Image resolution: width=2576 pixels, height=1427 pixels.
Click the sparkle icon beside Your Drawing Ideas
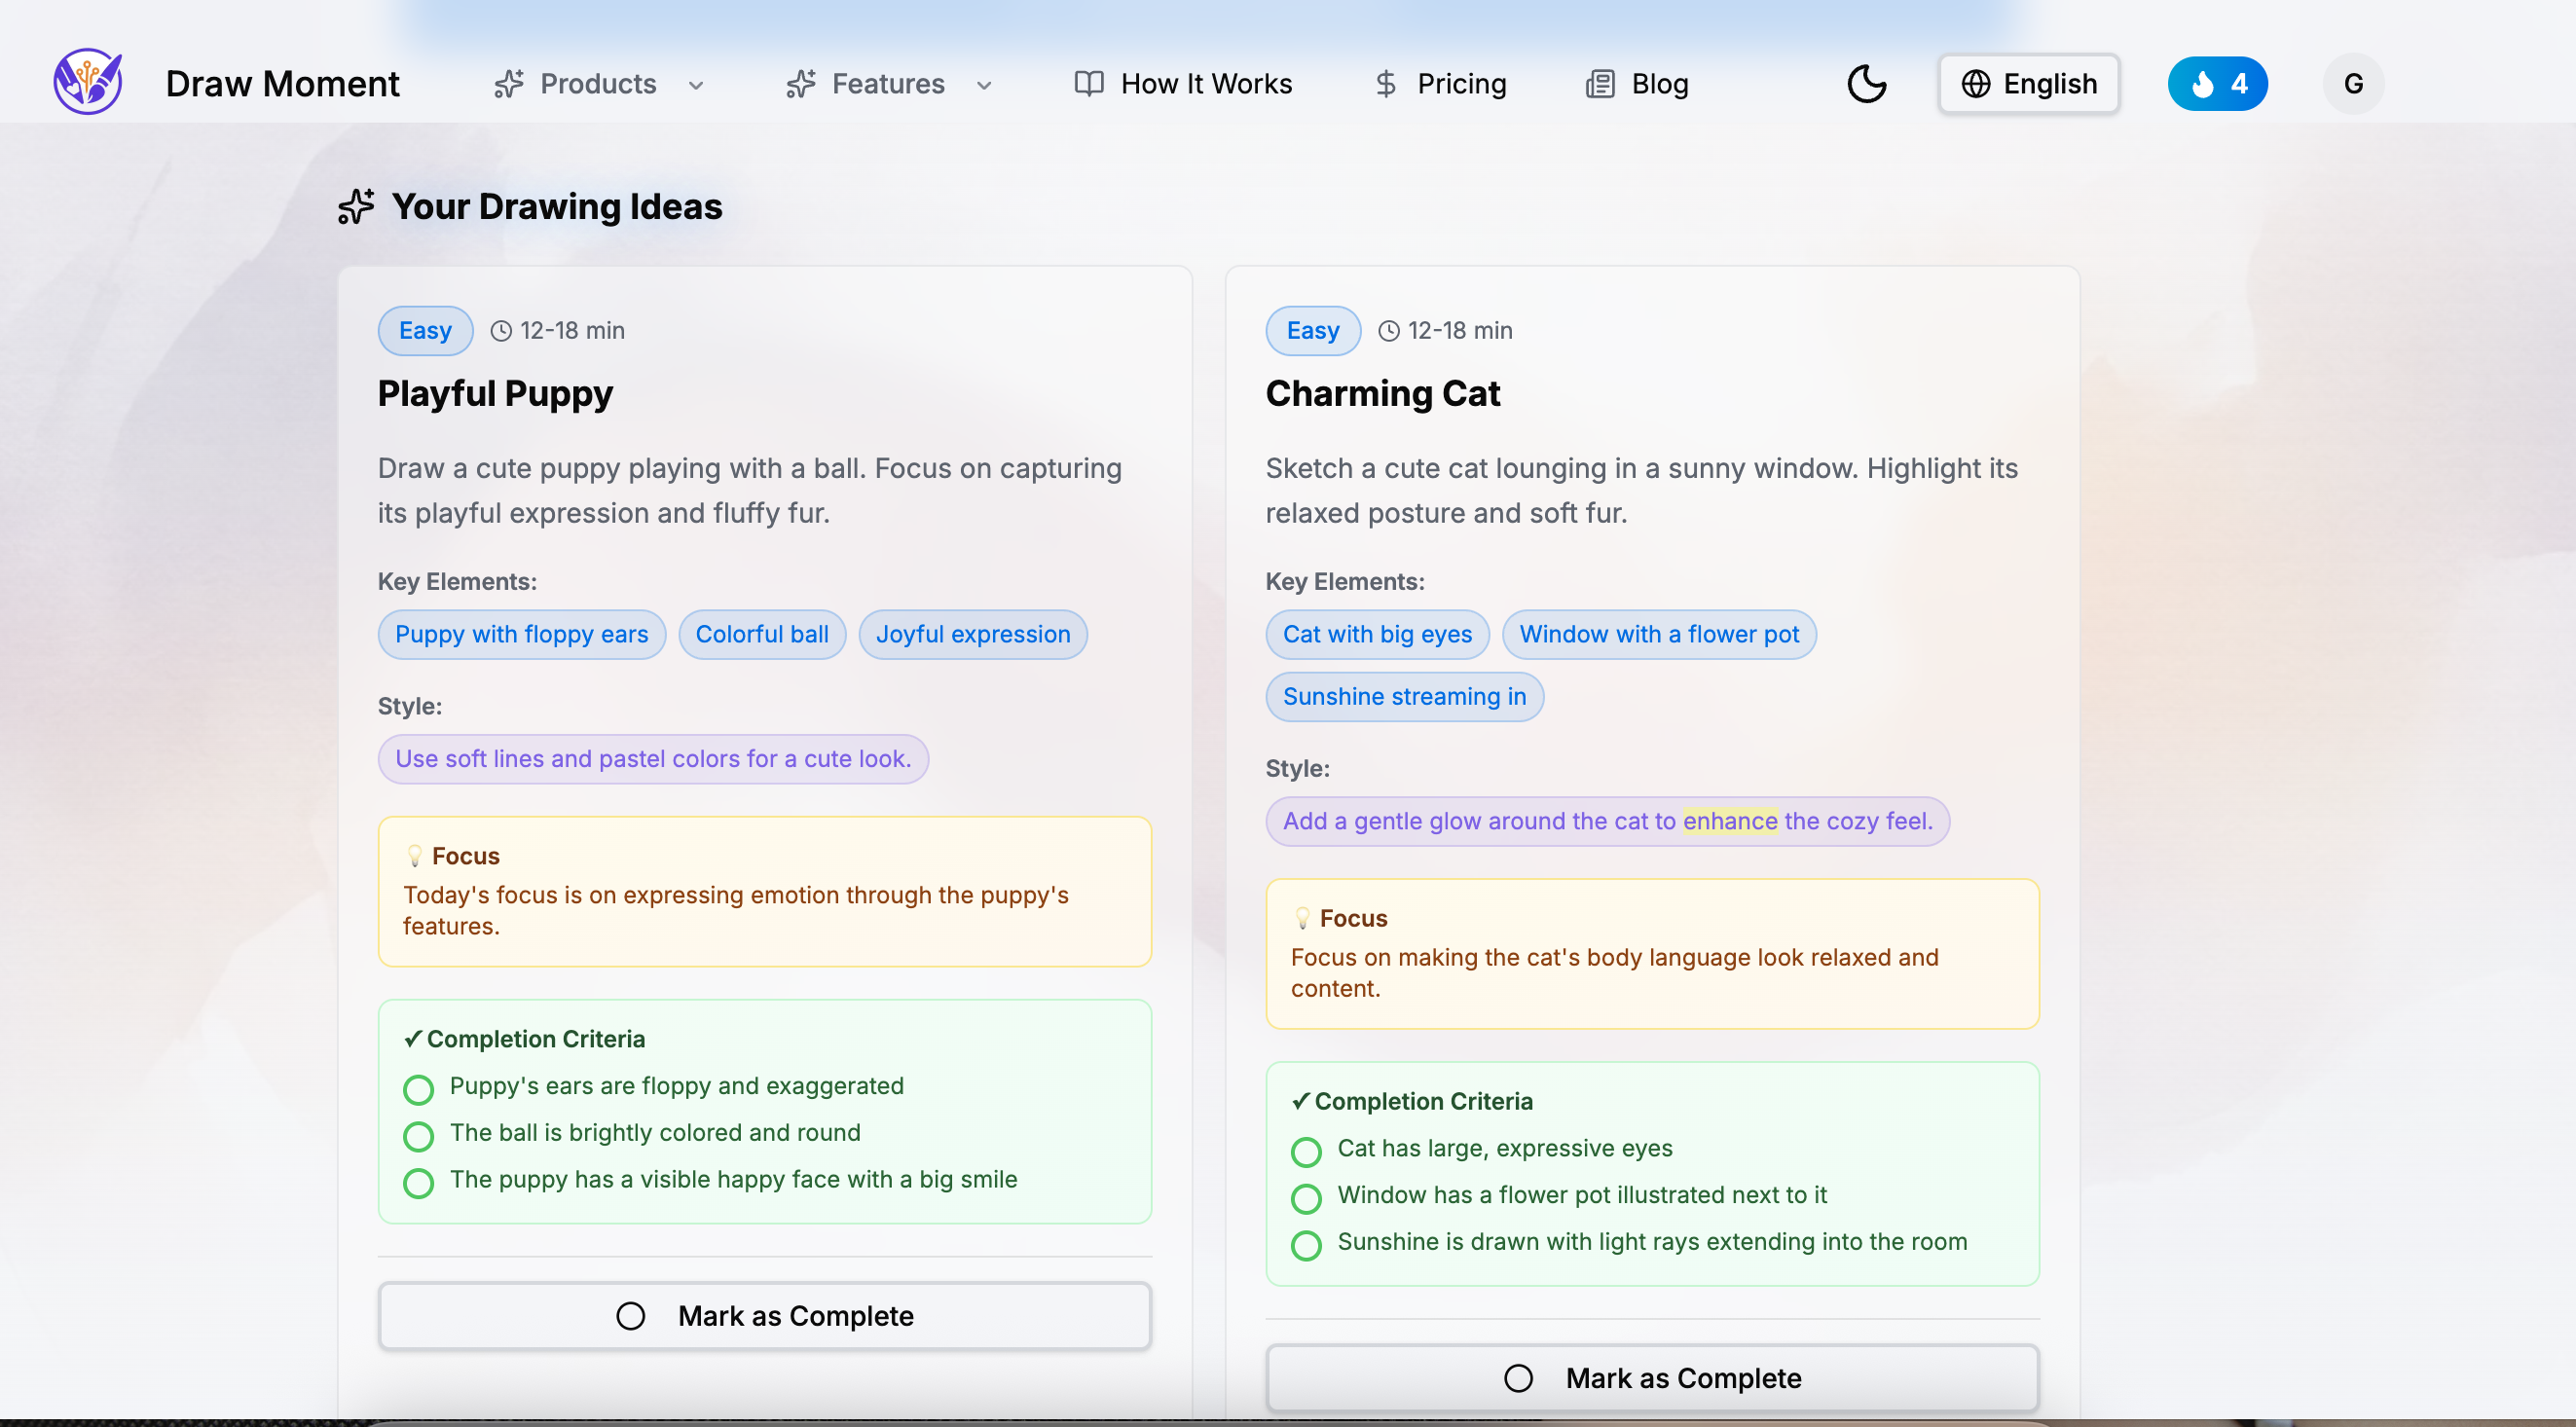(x=356, y=207)
